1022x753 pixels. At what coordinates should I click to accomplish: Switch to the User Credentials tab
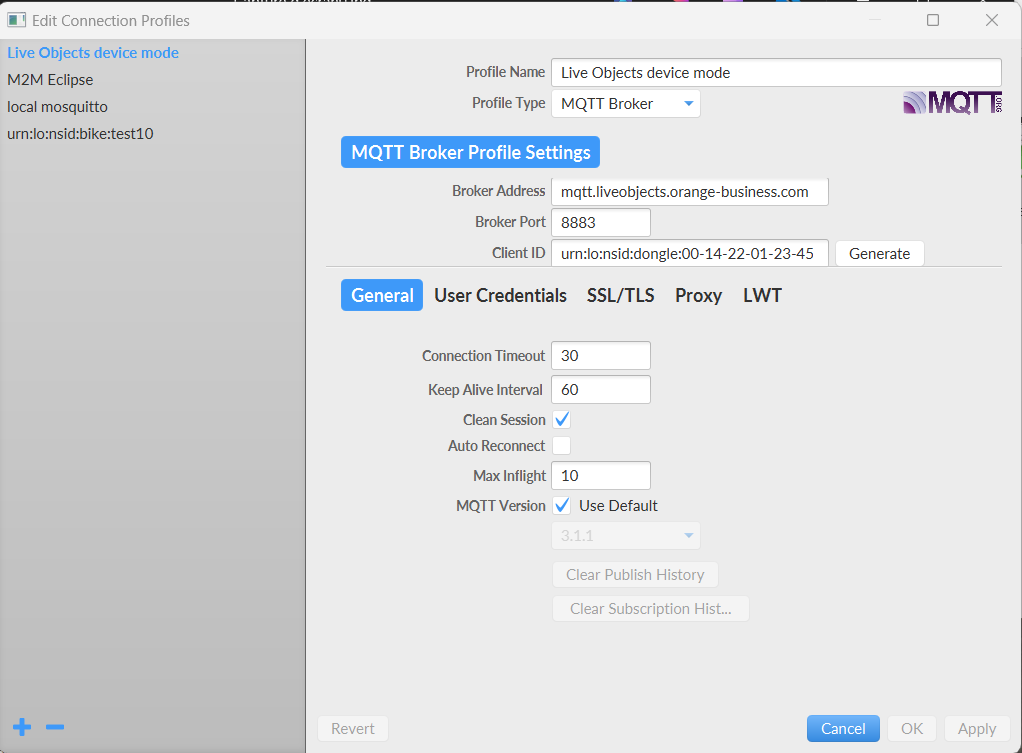click(x=500, y=295)
